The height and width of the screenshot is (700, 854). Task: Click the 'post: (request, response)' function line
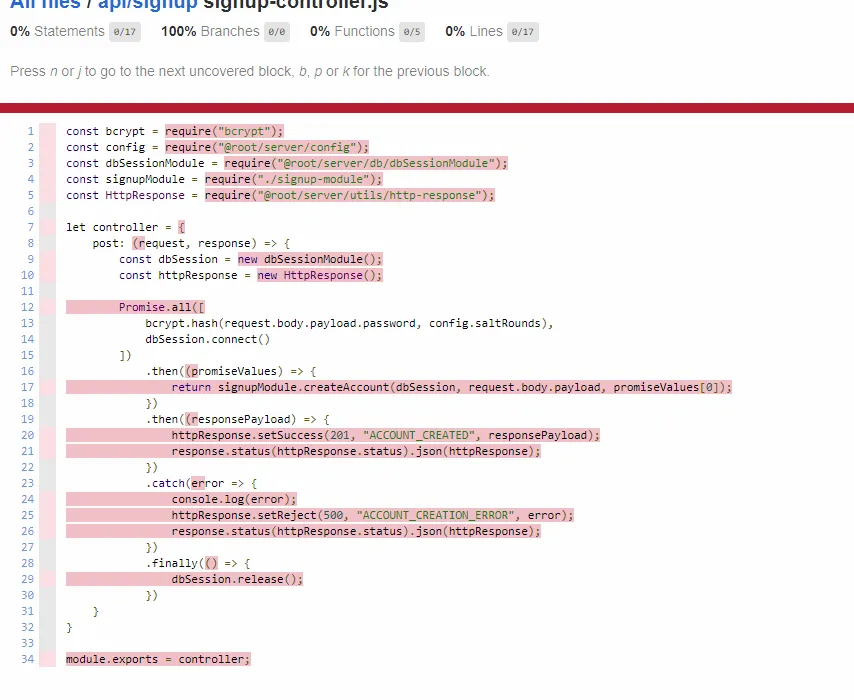[191, 243]
